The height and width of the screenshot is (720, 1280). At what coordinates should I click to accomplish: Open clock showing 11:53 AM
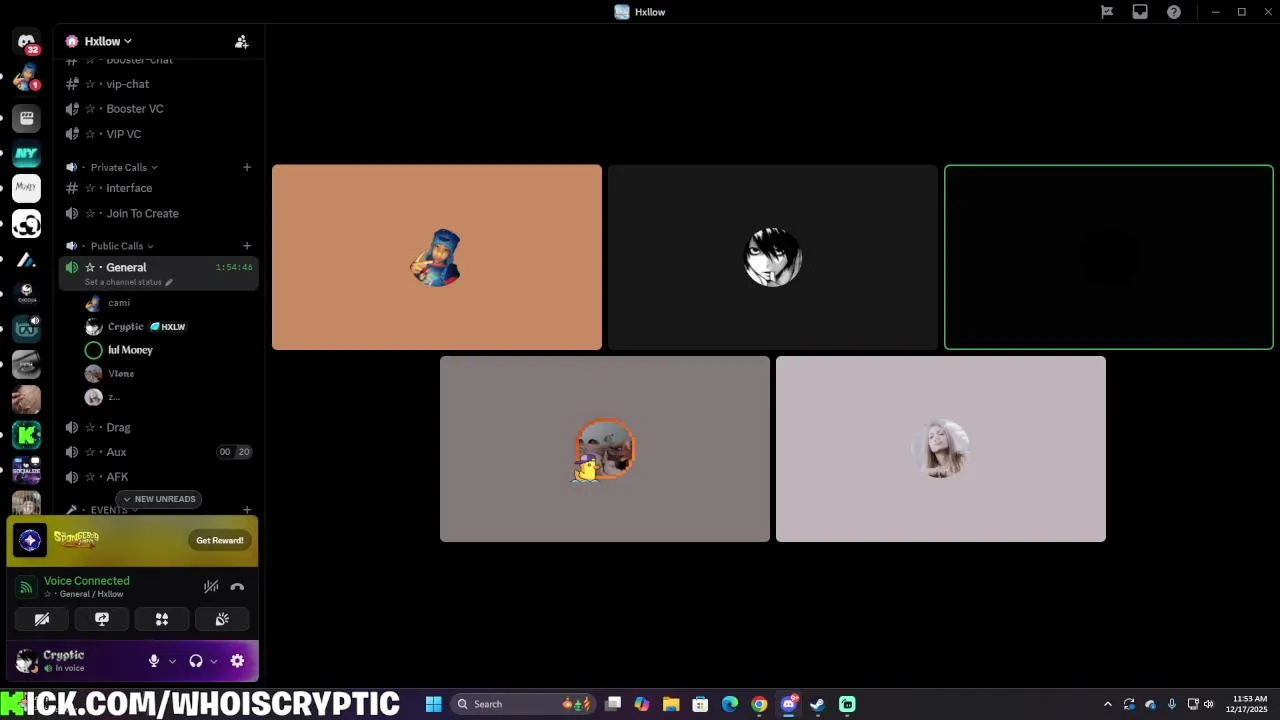click(1249, 704)
